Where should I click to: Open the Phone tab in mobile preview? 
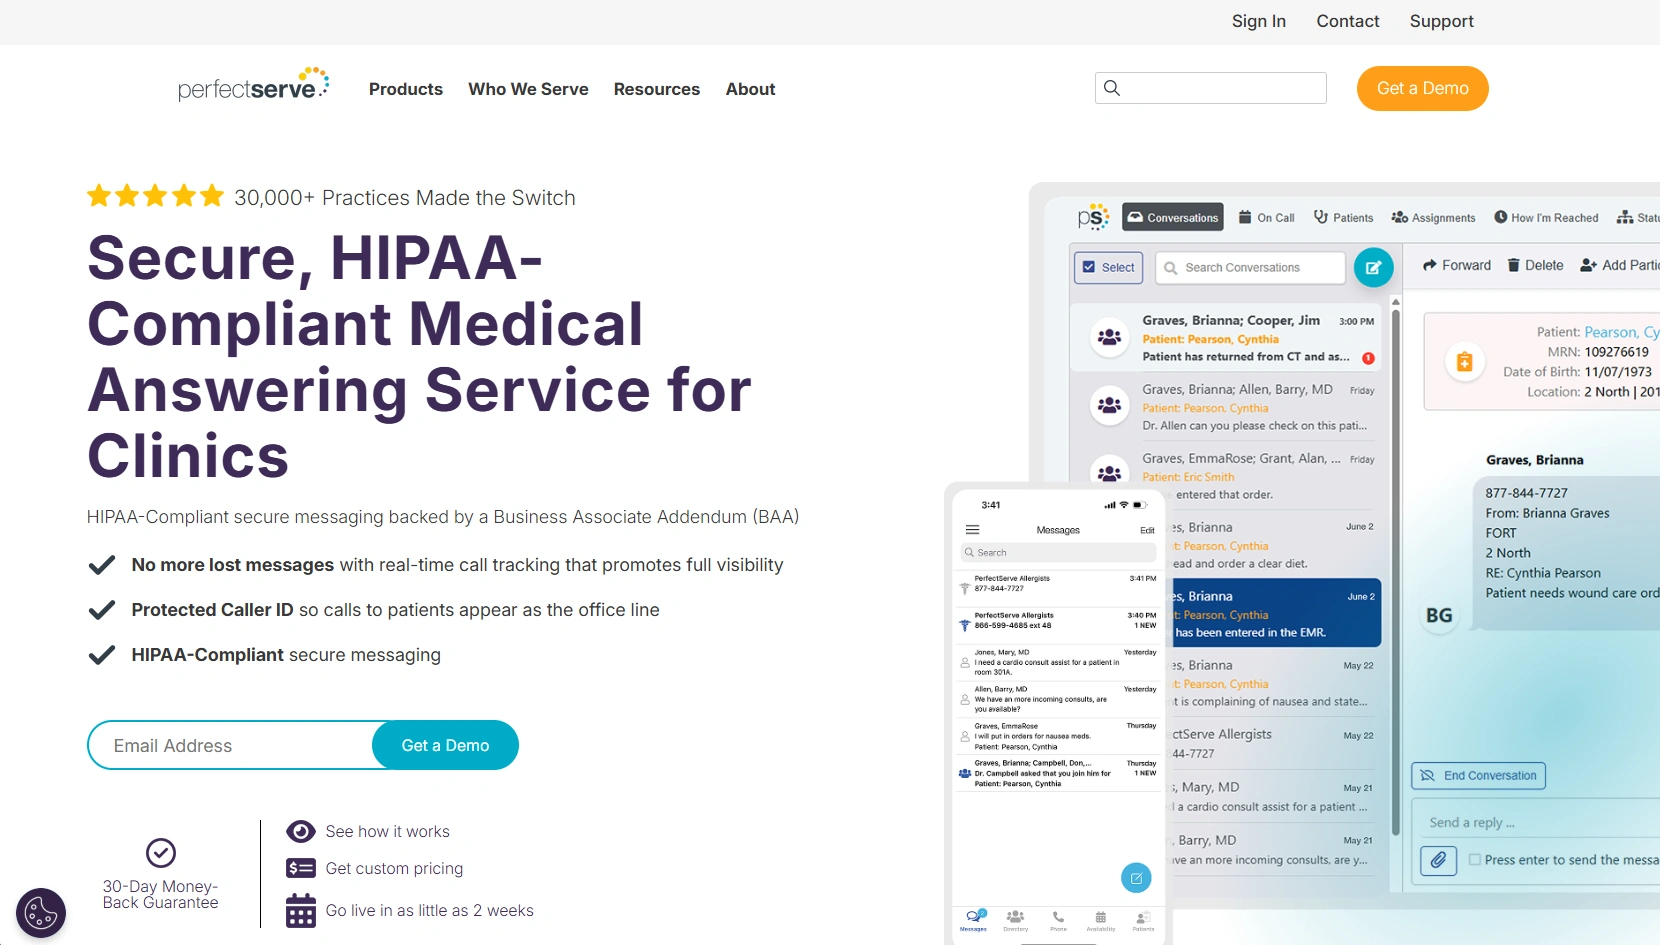(x=1058, y=920)
